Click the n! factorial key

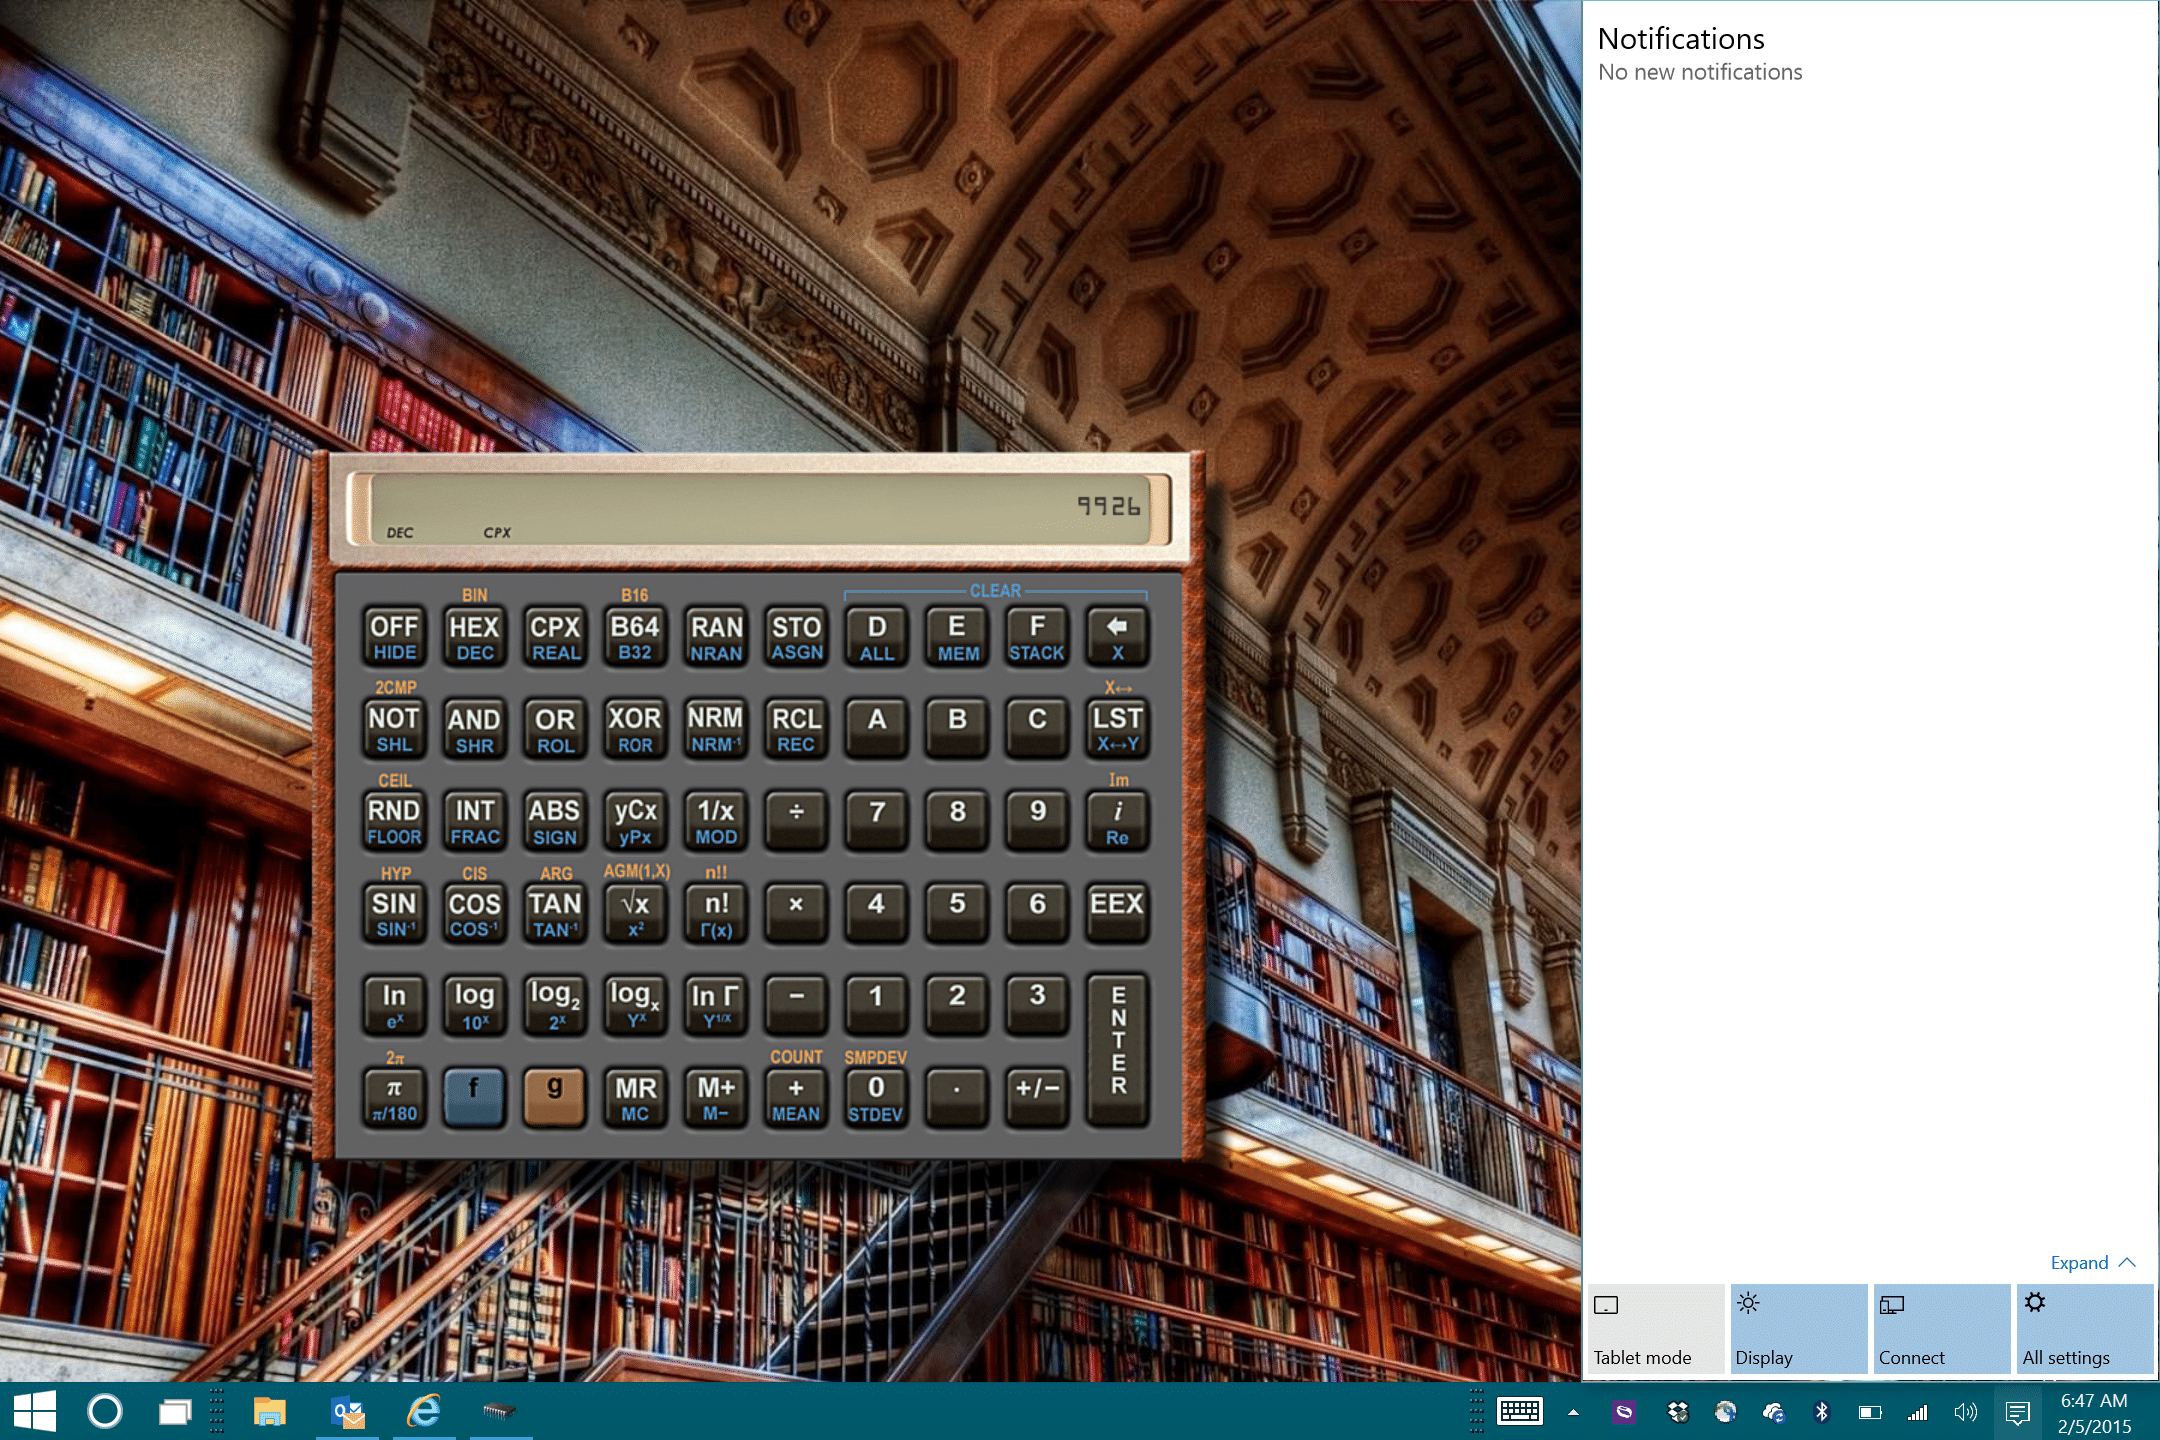pyautogui.click(x=716, y=914)
